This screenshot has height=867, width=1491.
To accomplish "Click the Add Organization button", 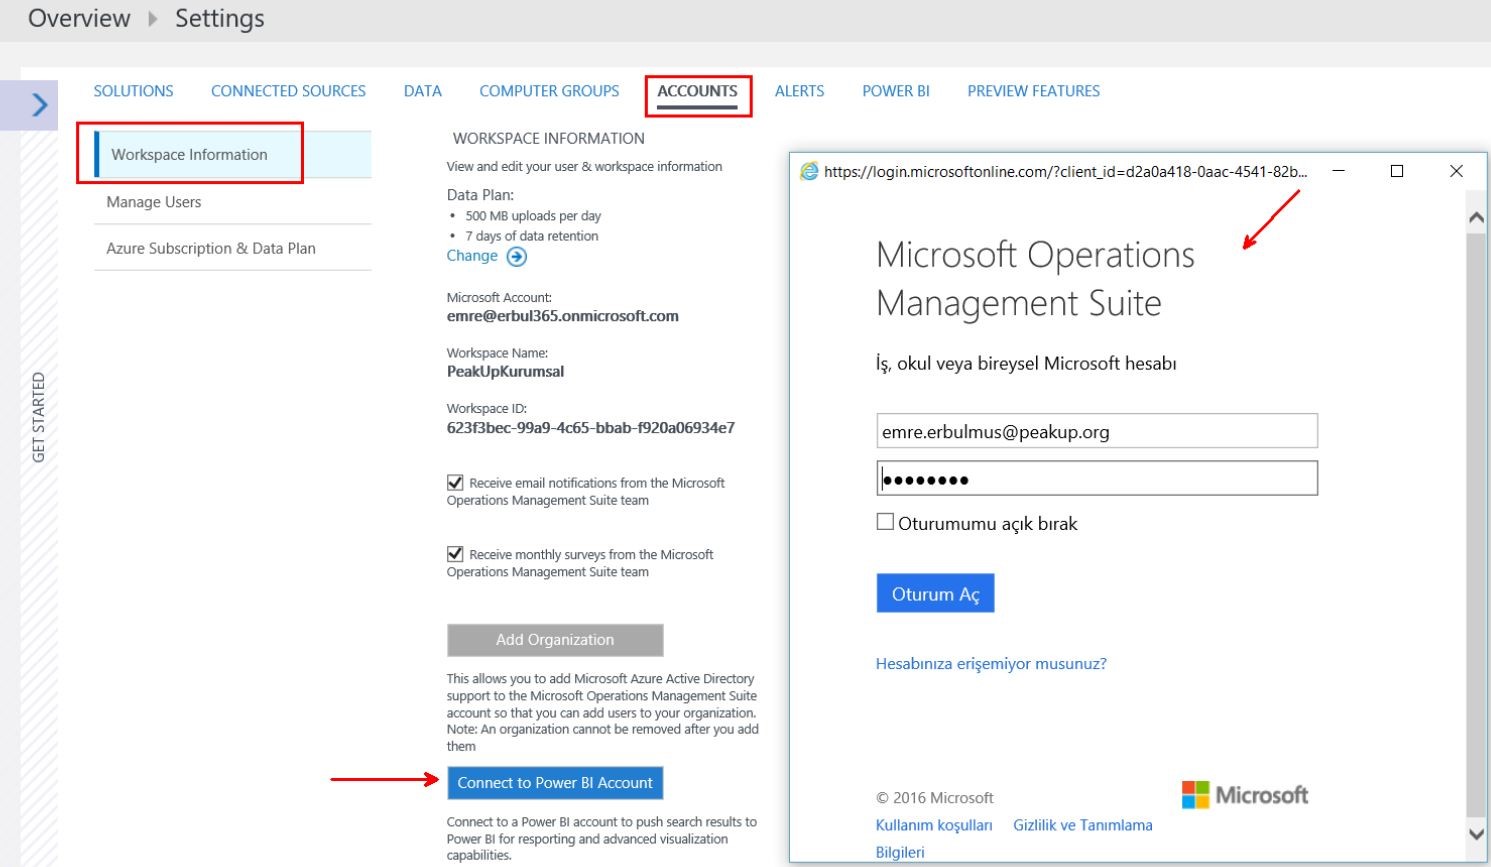I will point(555,640).
